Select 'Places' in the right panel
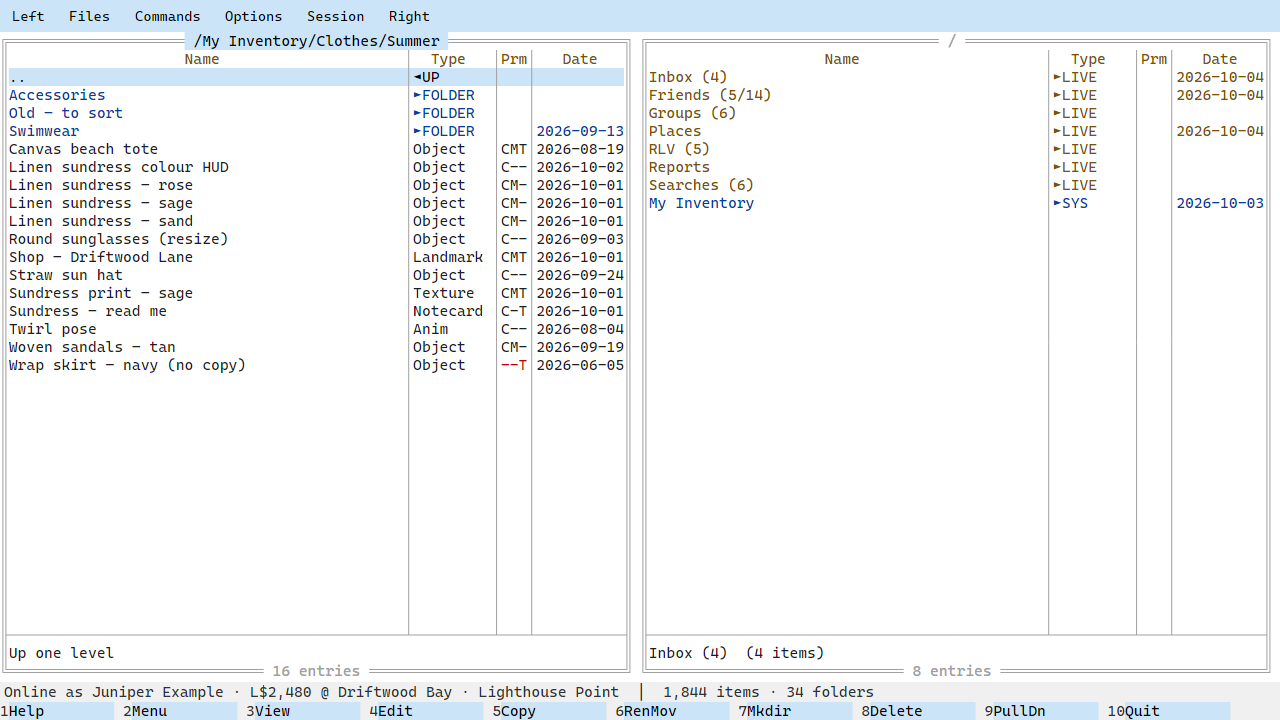This screenshot has height=720, width=1280. click(x=956, y=131)
